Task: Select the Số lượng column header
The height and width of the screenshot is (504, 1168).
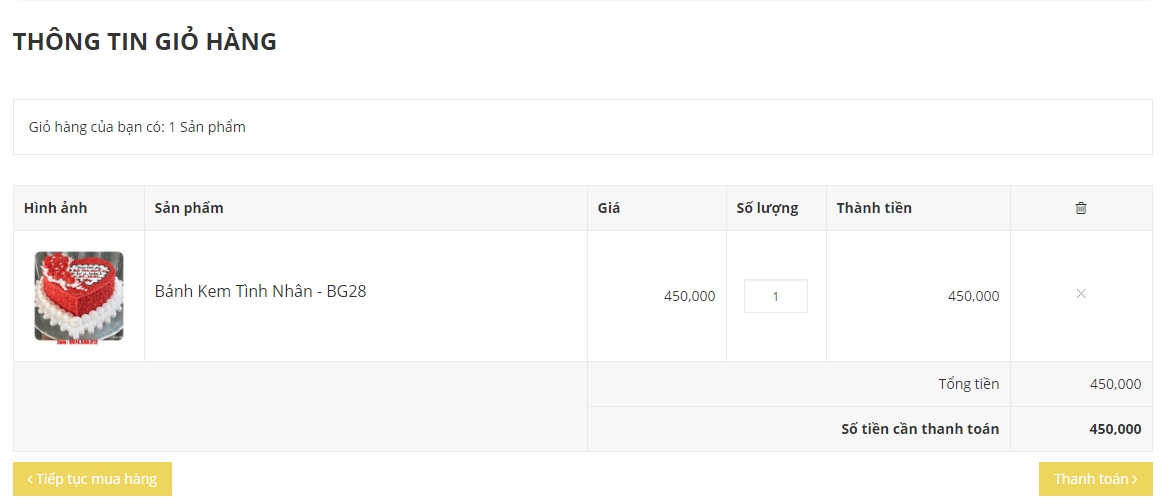Action: [767, 208]
